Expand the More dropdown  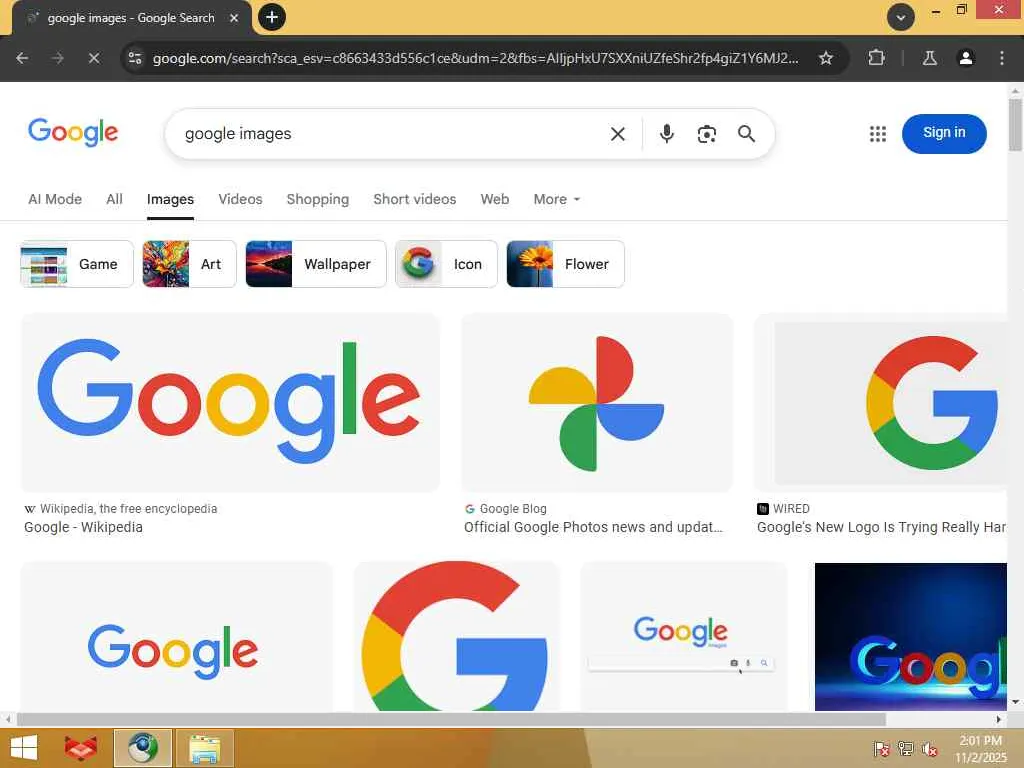pyautogui.click(x=556, y=199)
